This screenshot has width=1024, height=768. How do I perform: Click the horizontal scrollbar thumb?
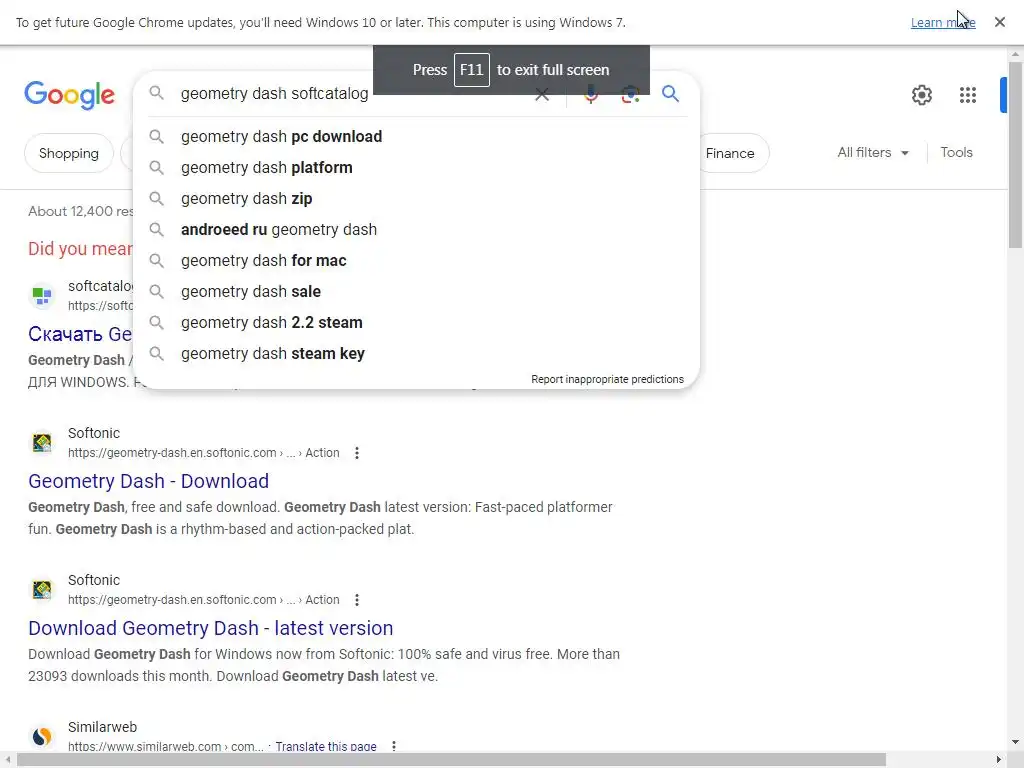pos(451,760)
